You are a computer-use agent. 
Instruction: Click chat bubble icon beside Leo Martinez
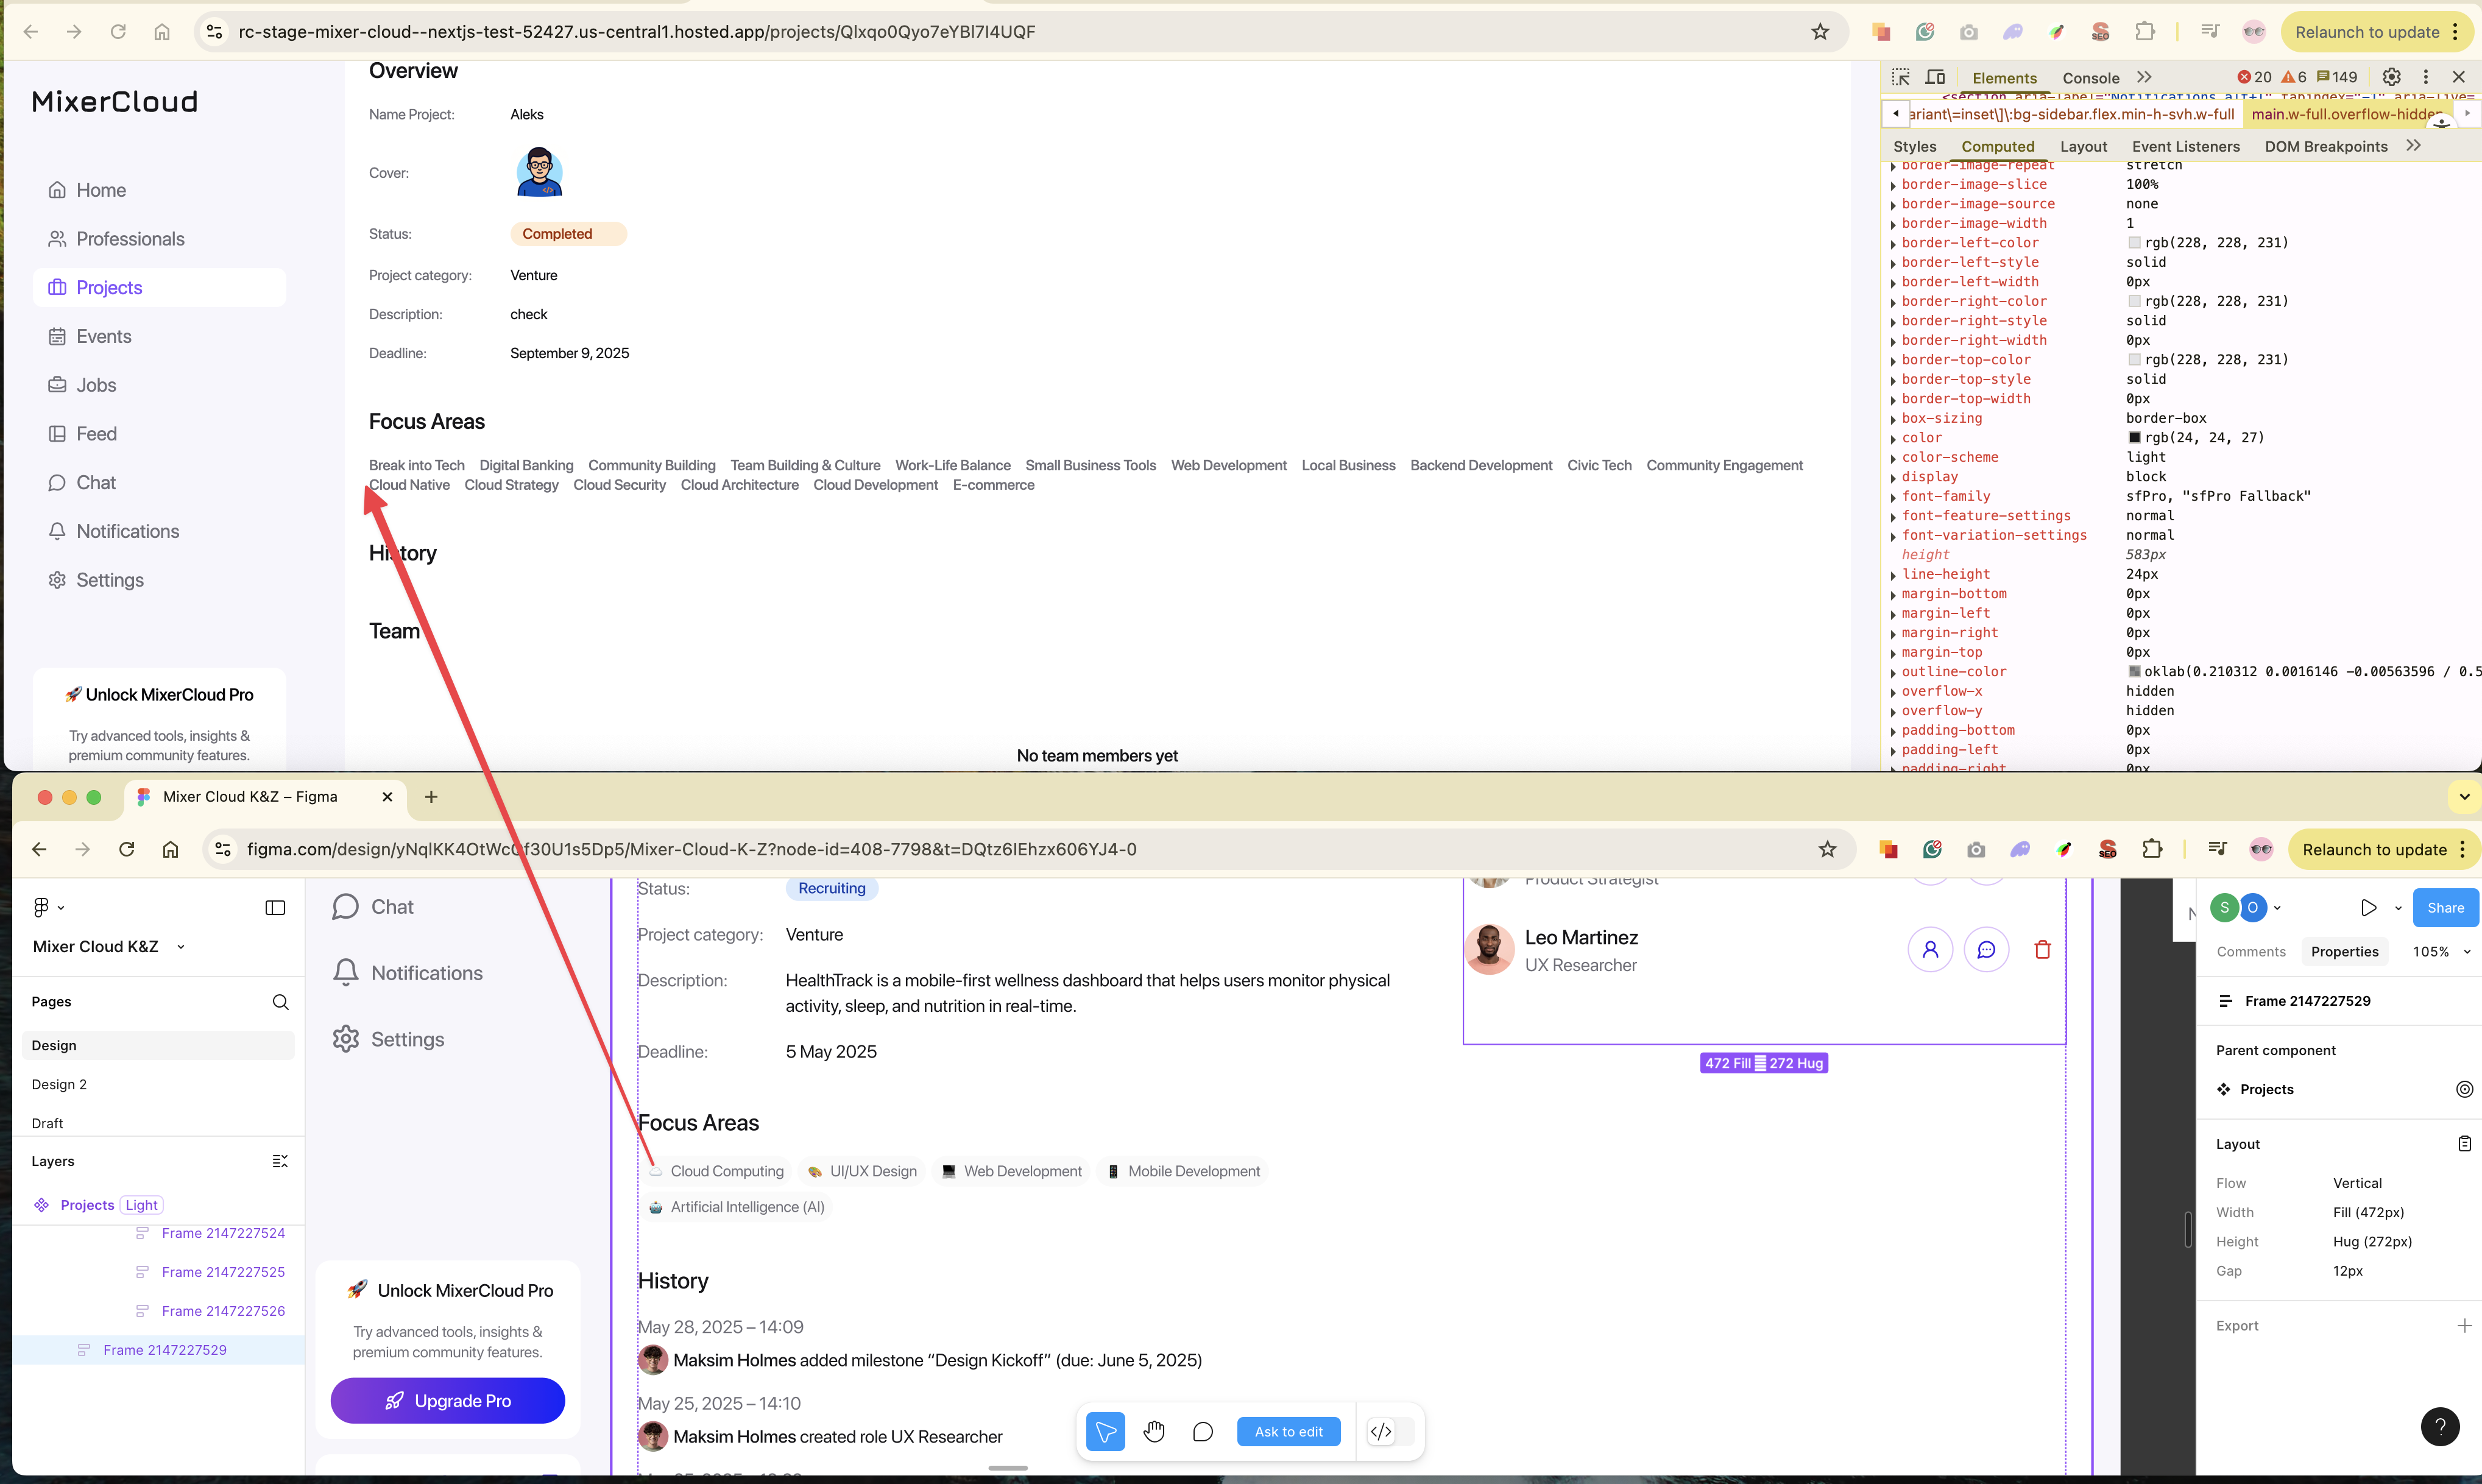[1986, 949]
